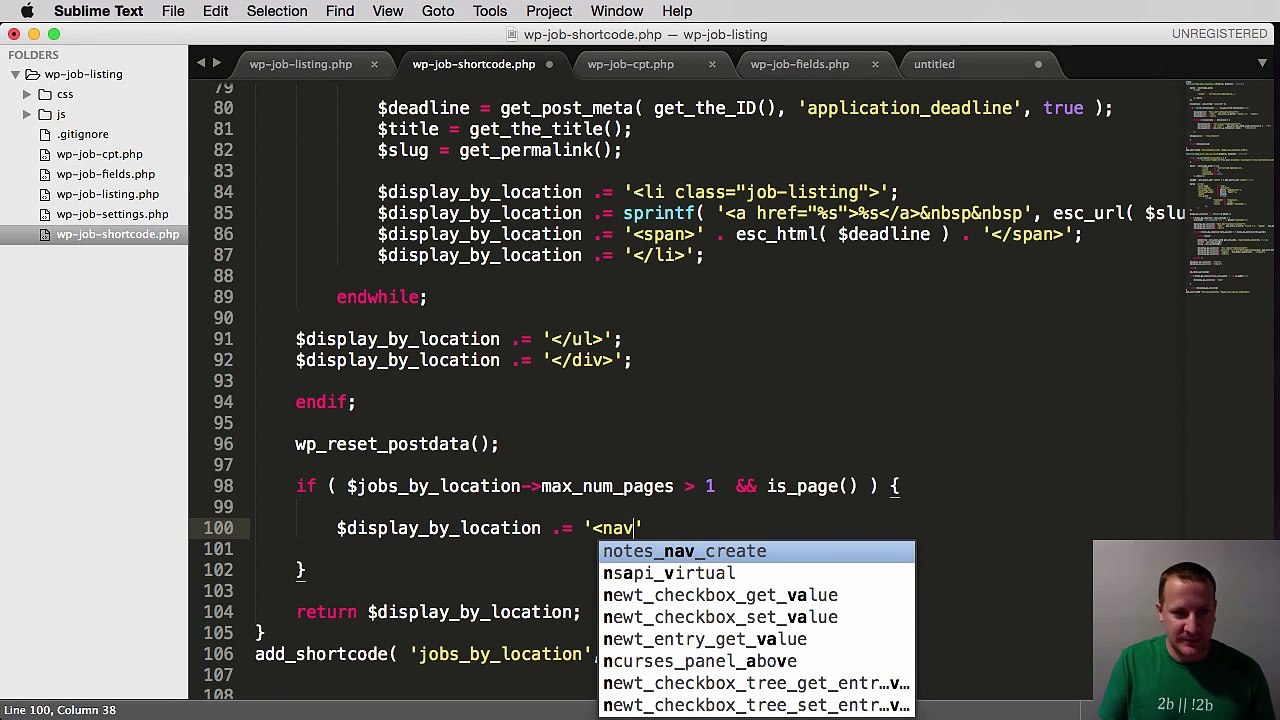
Task: Click the green zoom window button
Action: 54,34
